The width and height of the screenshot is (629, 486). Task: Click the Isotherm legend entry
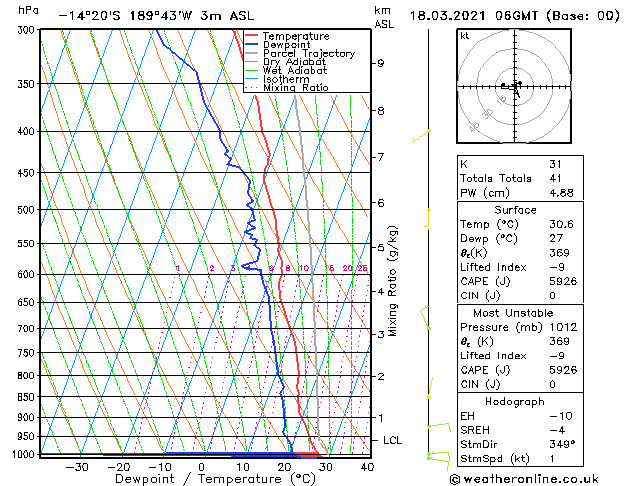pyautogui.click(x=277, y=79)
